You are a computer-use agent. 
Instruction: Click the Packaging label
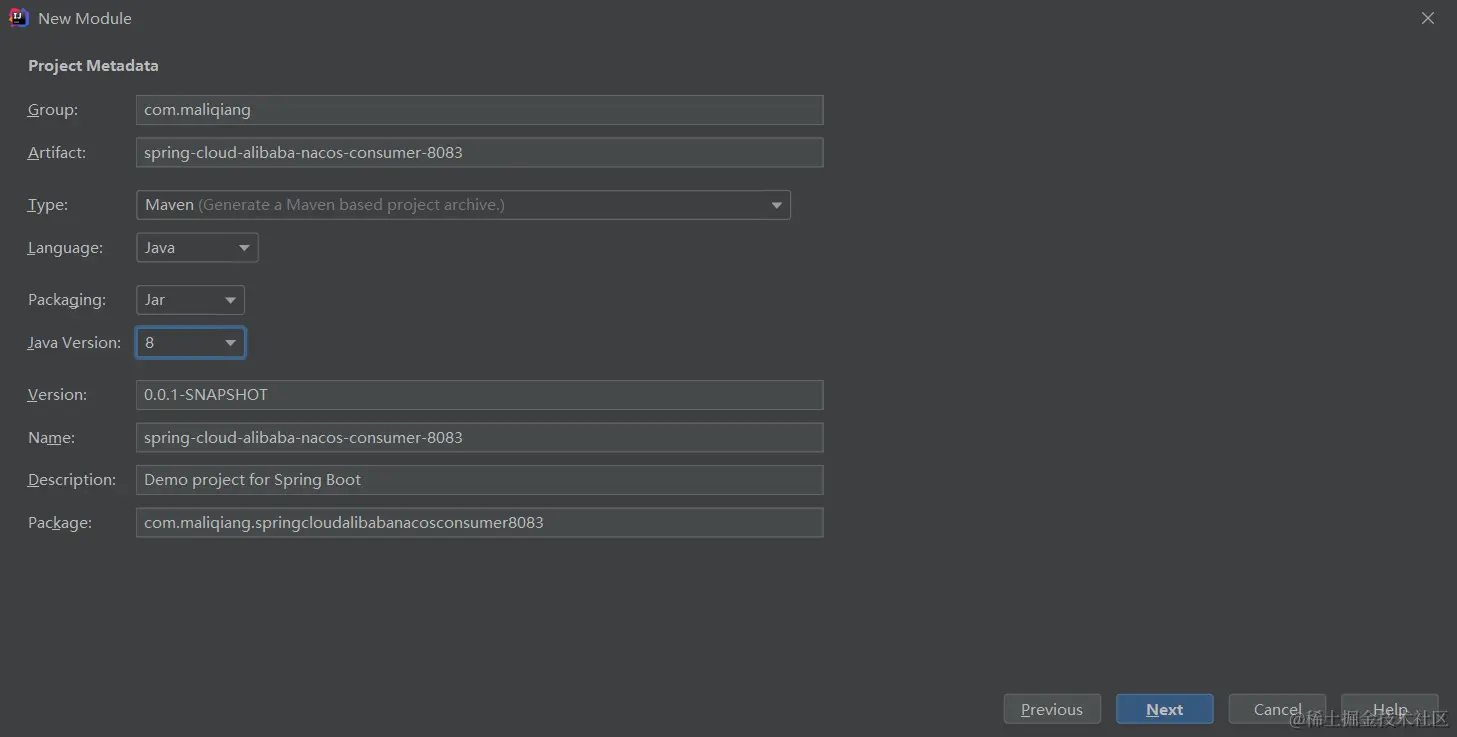[x=66, y=300]
